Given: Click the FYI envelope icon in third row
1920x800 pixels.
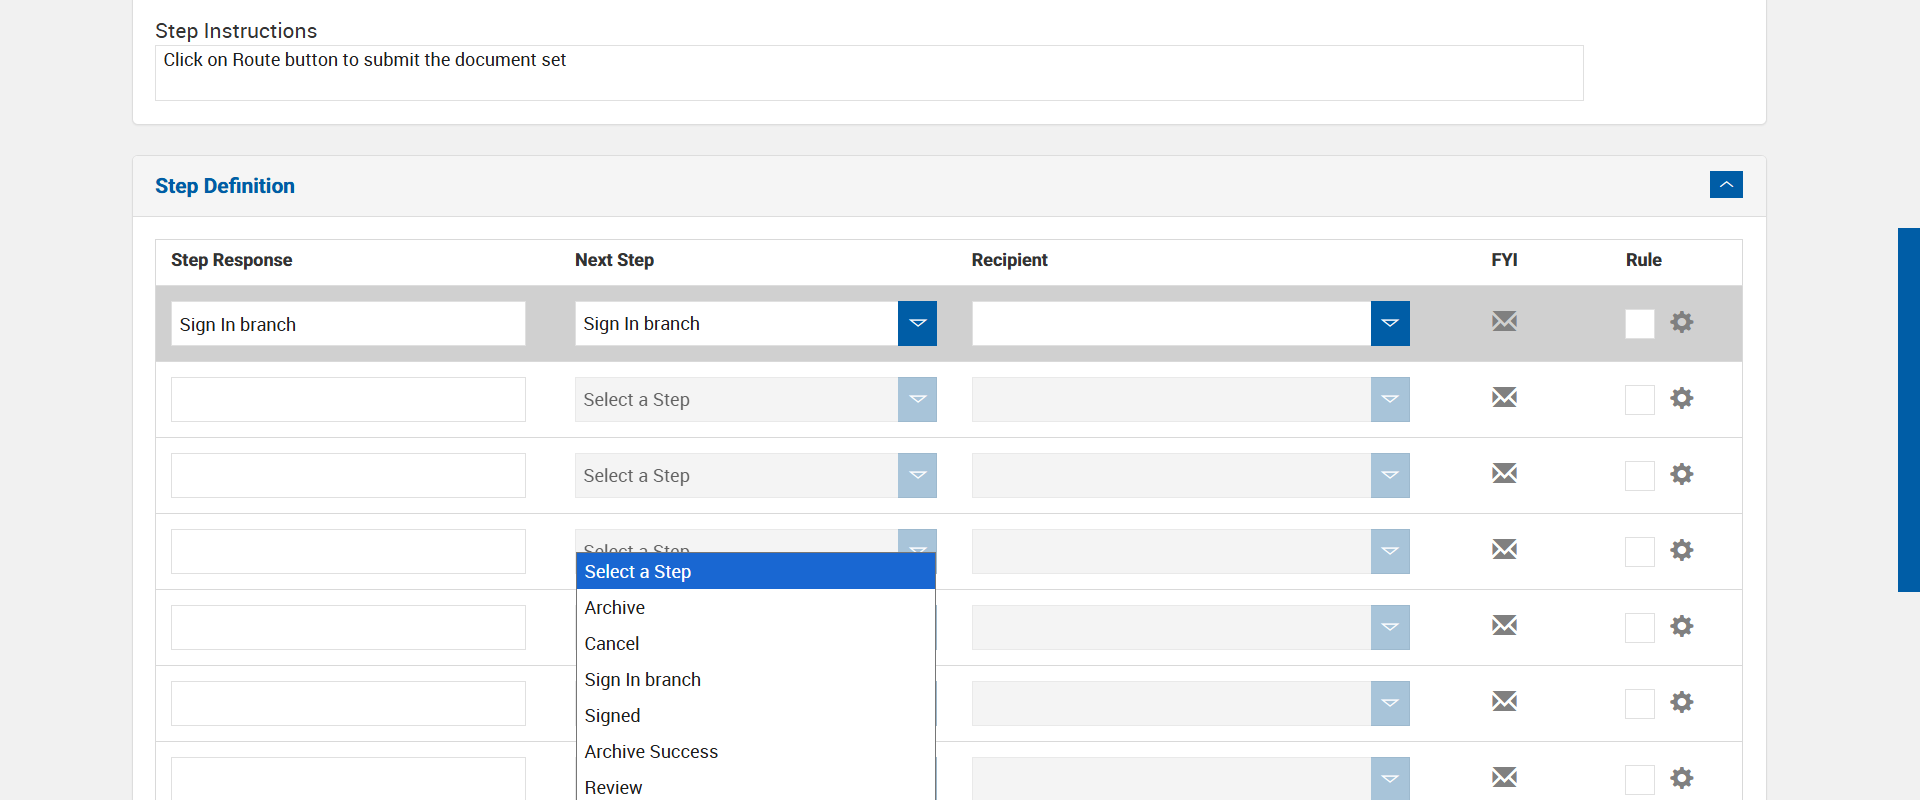Looking at the screenshot, I should pos(1504,474).
